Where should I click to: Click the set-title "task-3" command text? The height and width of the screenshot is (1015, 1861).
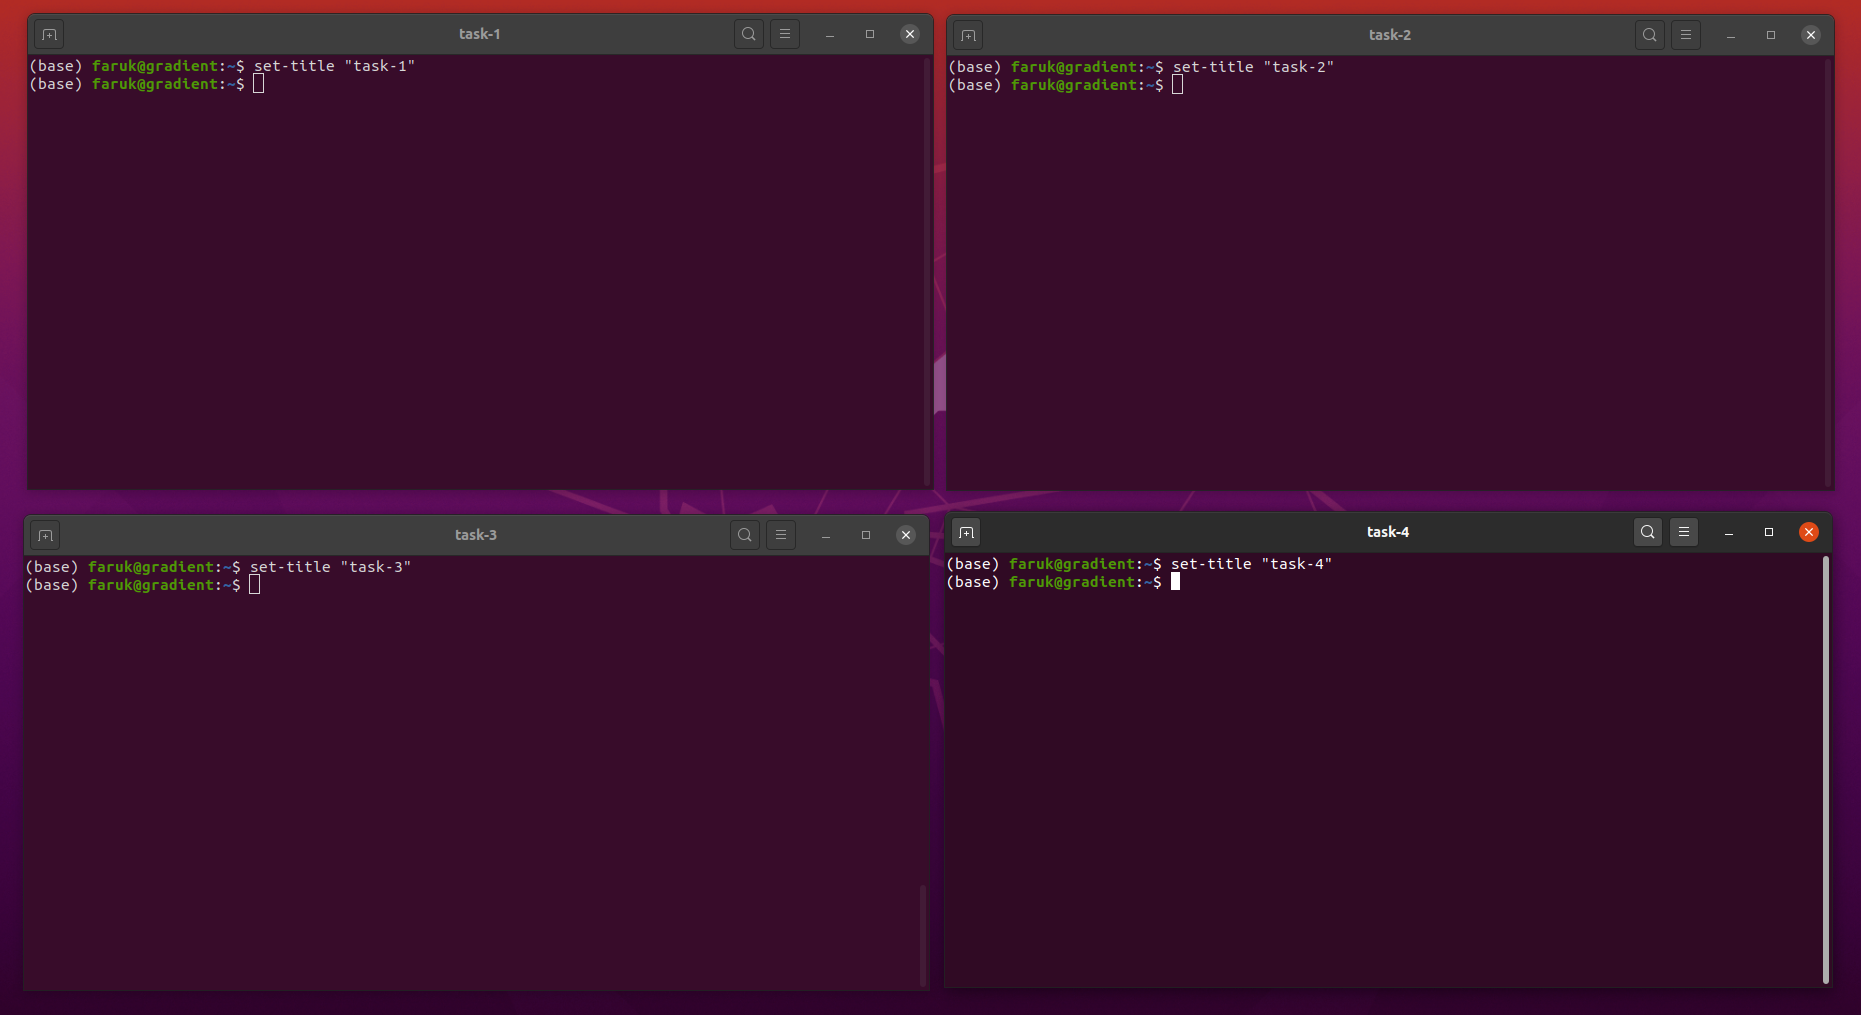(330, 567)
